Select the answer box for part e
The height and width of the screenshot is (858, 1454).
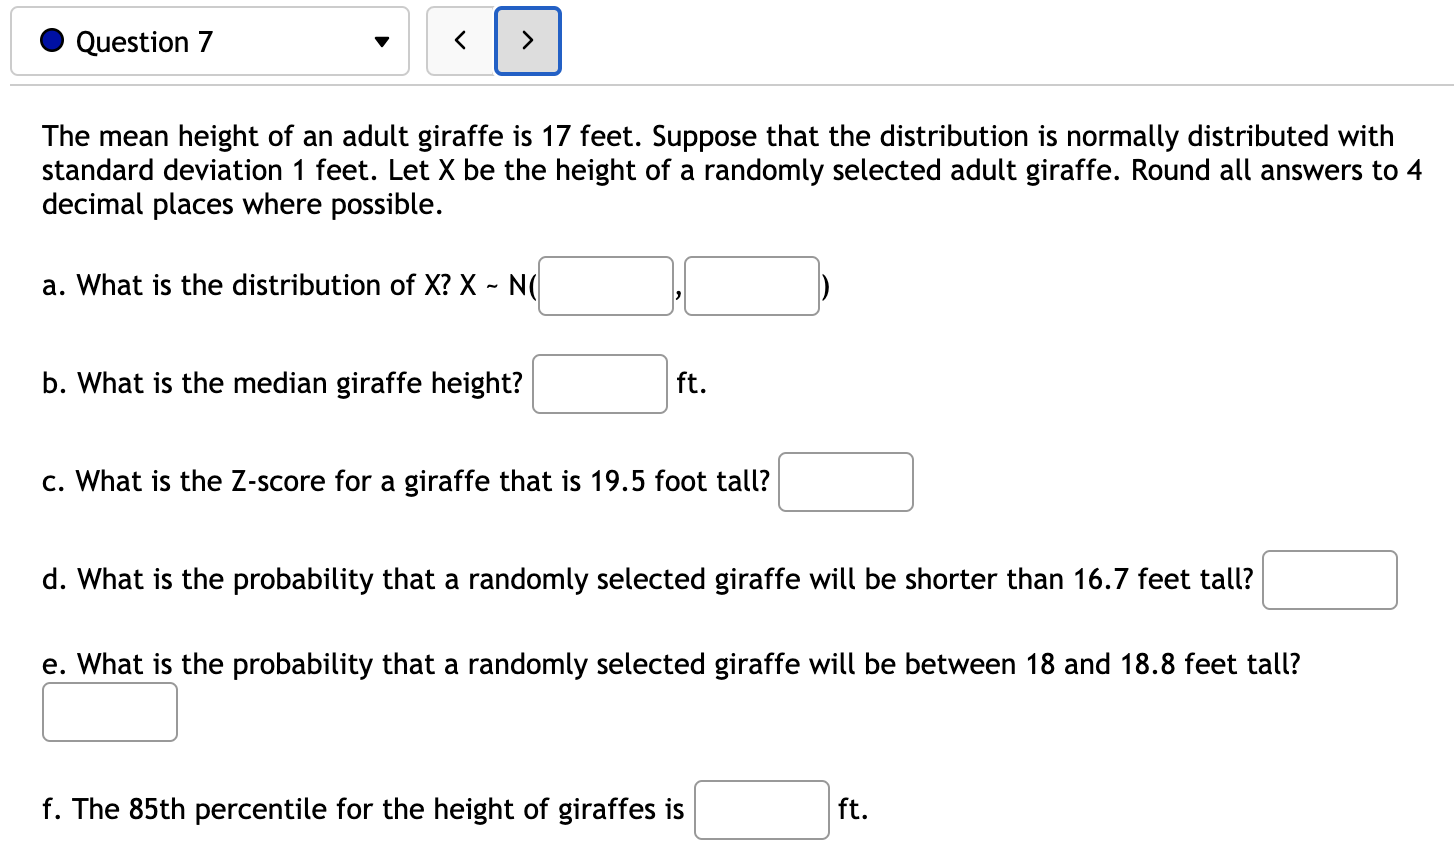coord(109,712)
